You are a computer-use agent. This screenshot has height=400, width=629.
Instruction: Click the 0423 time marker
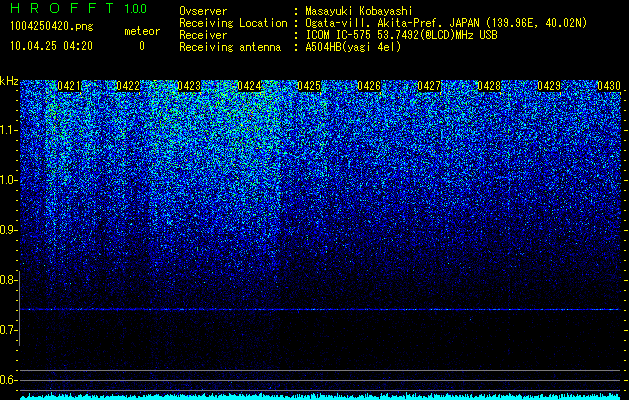tap(189, 86)
